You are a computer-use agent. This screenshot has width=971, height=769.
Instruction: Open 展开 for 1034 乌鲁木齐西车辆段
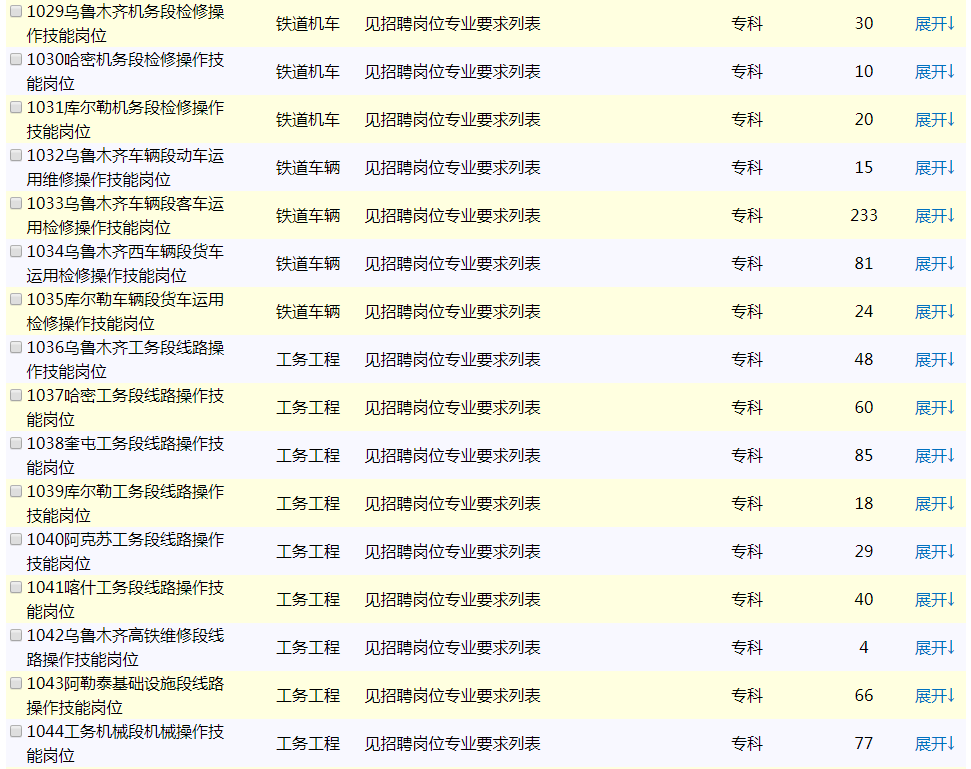pos(935,264)
